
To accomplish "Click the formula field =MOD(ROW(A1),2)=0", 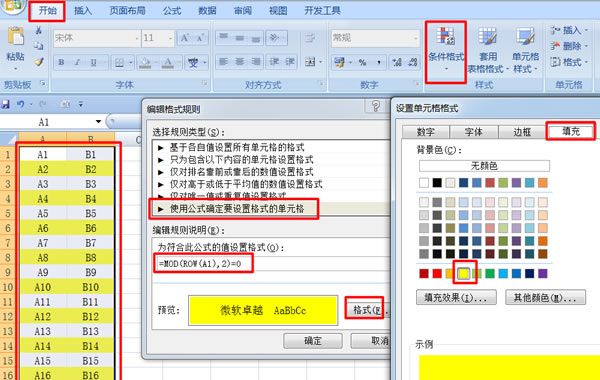I will pos(272,263).
